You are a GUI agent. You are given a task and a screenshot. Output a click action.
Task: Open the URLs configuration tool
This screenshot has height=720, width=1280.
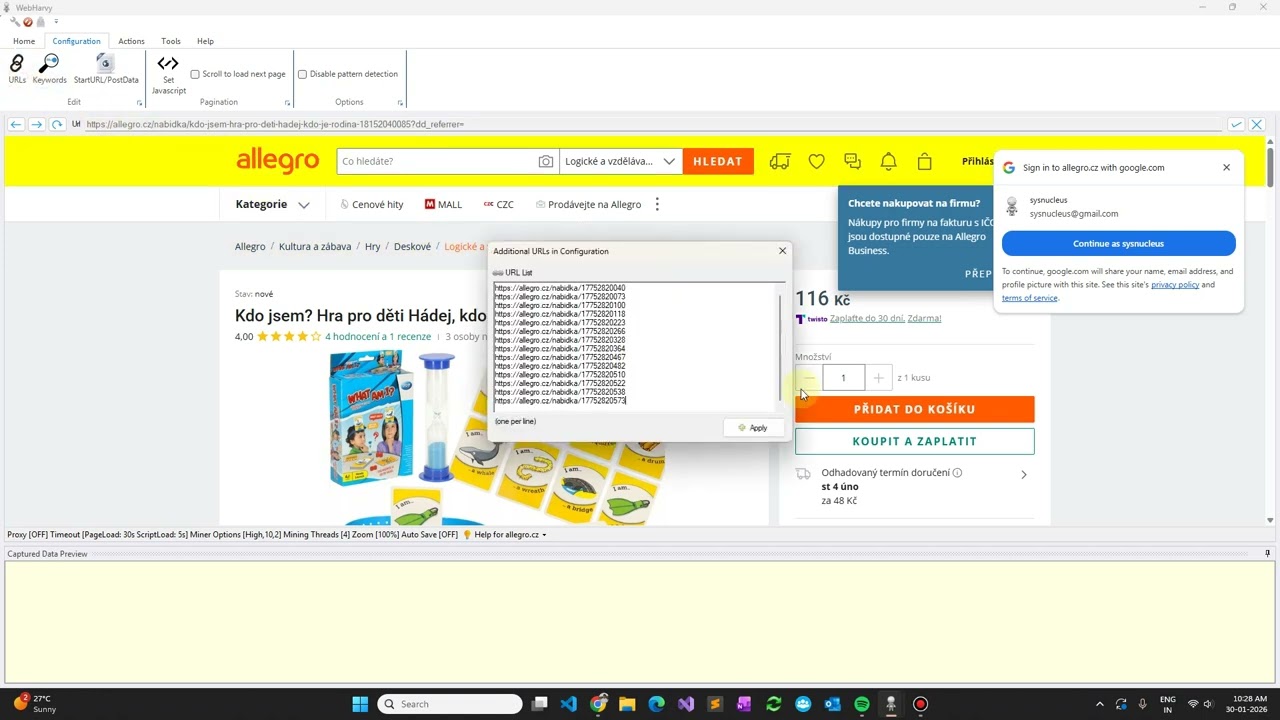17,68
